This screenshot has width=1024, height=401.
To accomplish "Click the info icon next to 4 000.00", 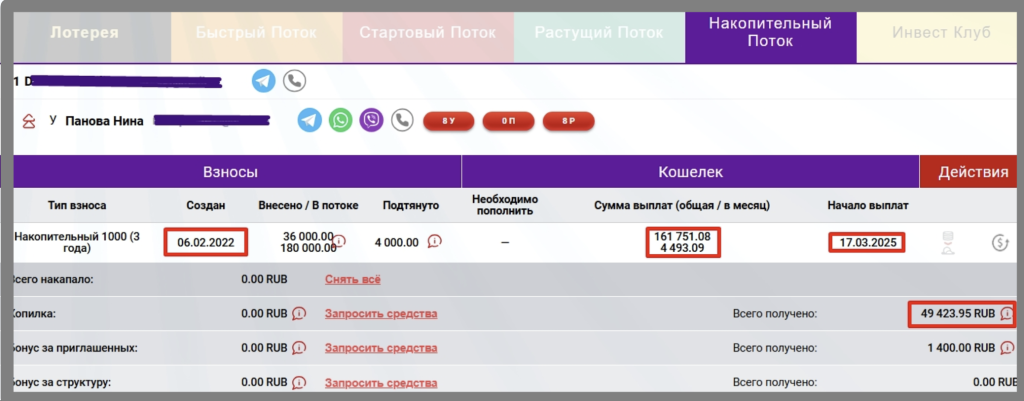I will tap(435, 241).
